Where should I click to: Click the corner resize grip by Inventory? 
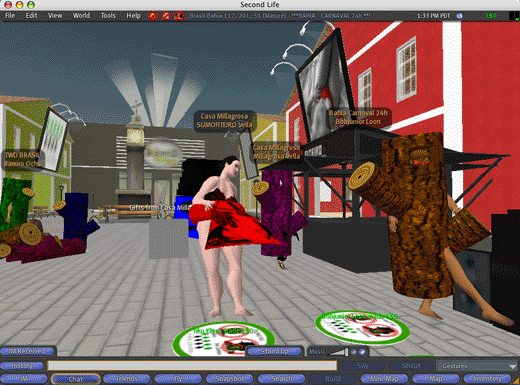pyautogui.click(x=516, y=381)
